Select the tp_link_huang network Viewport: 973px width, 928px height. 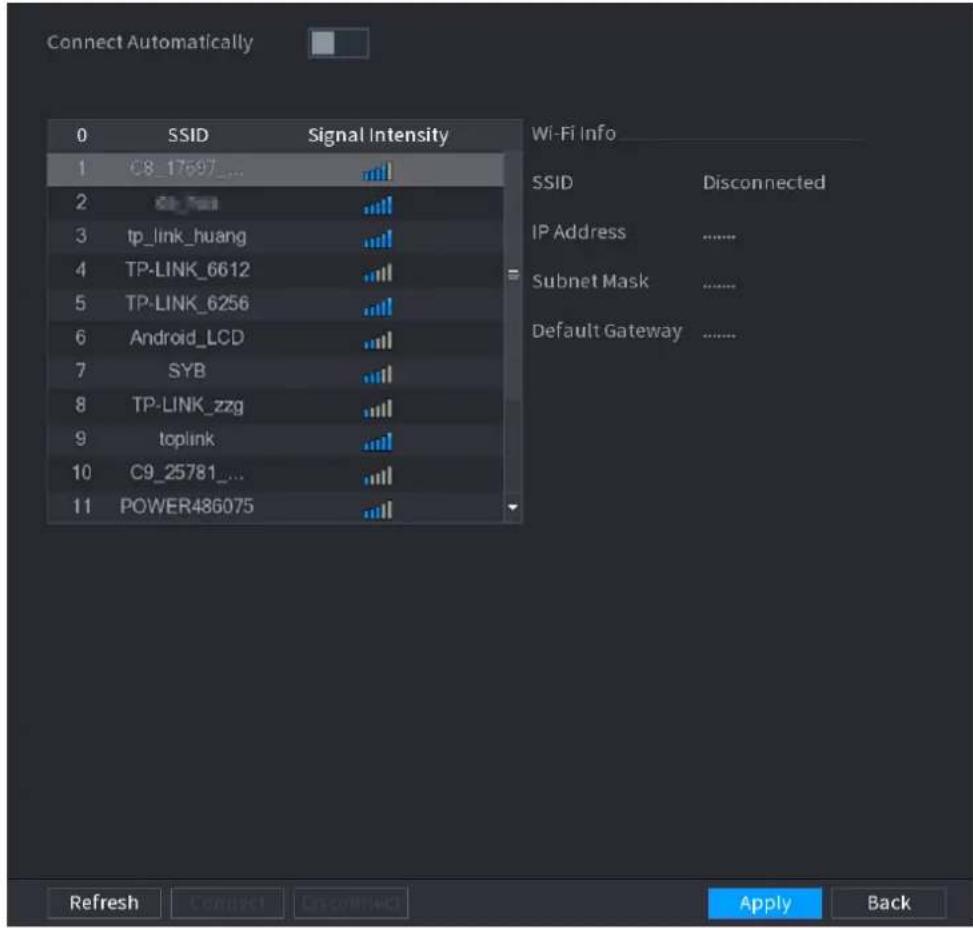coord(276,237)
